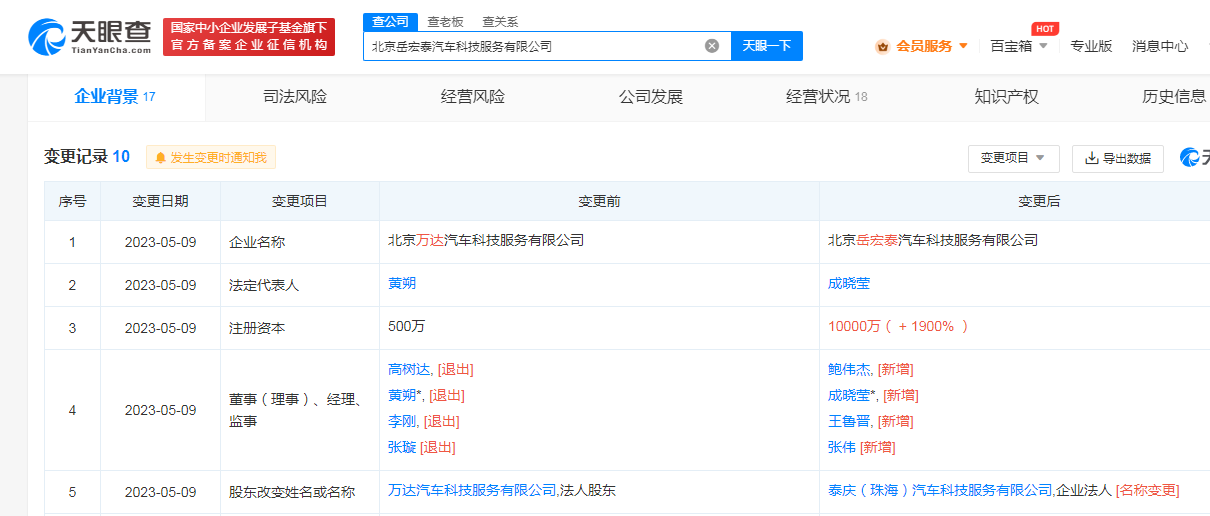Select the 查公司 search tab

point(389,21)
